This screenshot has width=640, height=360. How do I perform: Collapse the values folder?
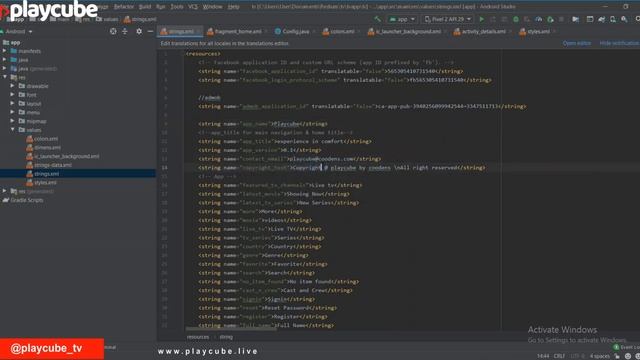pyautogui.click(x=12, y=130)
